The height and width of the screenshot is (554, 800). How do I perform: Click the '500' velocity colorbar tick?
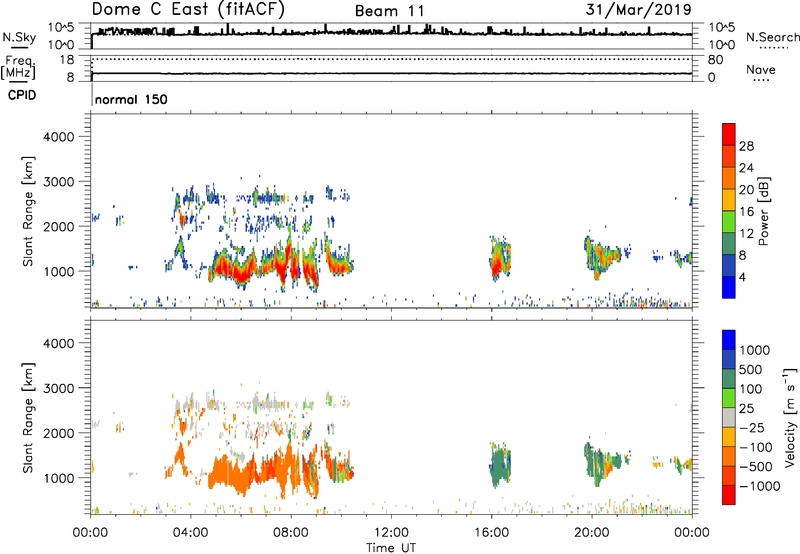click(751, 370)
